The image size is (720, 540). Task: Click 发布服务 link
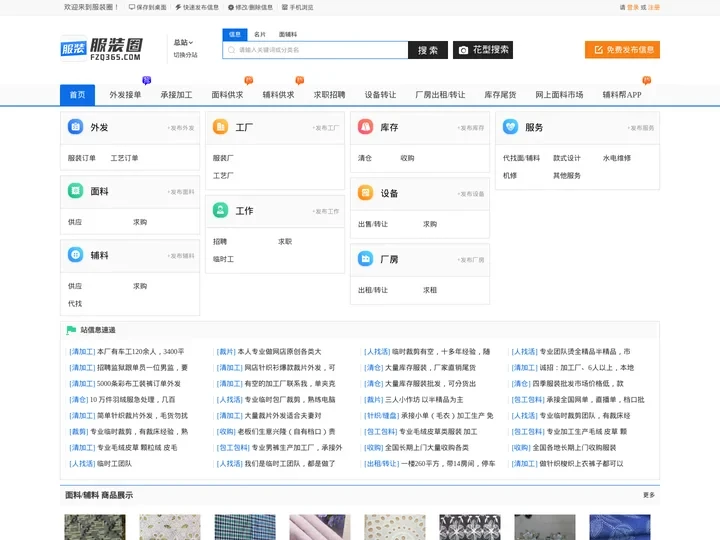coord(641,128)
